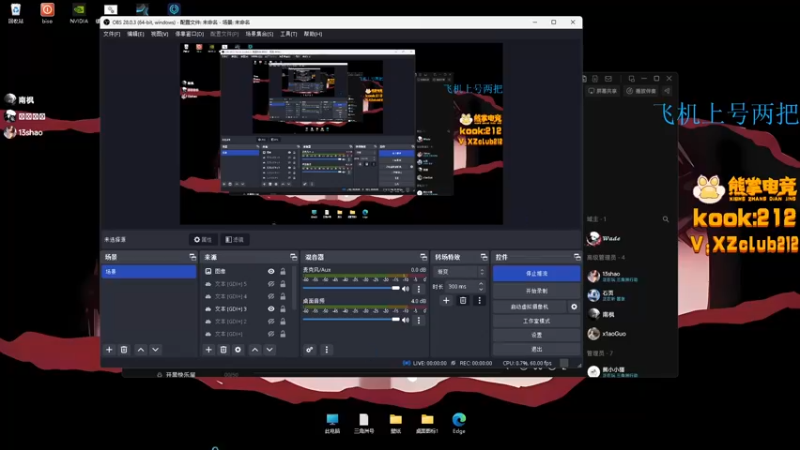The width and height of the screenshot is (800, 450).
Task: Open the 场景集合(S) Scene Collection menu
Action: click(259, 34)
